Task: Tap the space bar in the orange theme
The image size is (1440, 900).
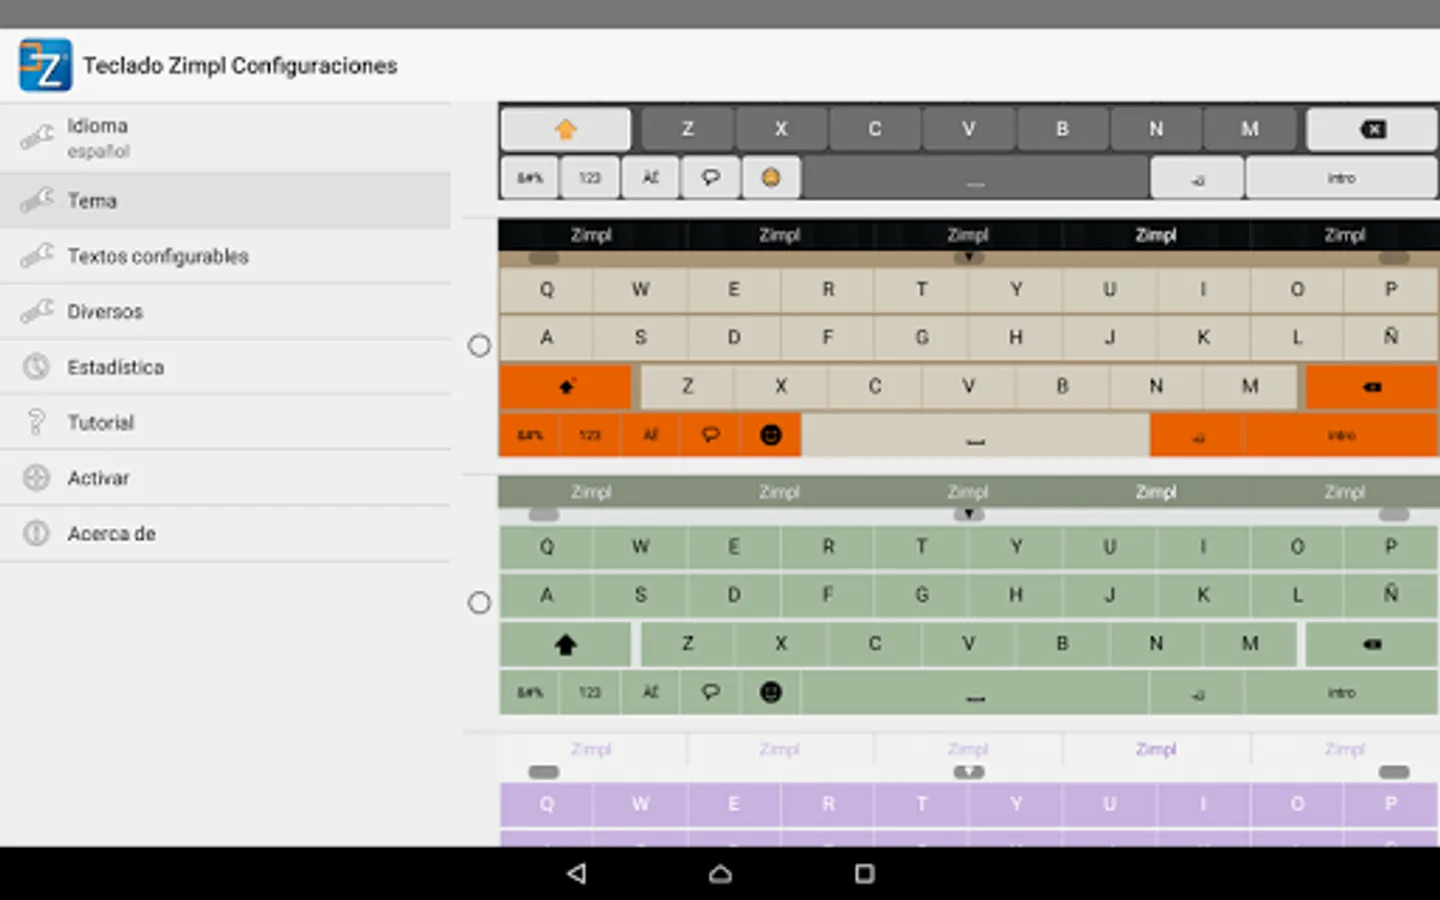Action: (976, 435)
